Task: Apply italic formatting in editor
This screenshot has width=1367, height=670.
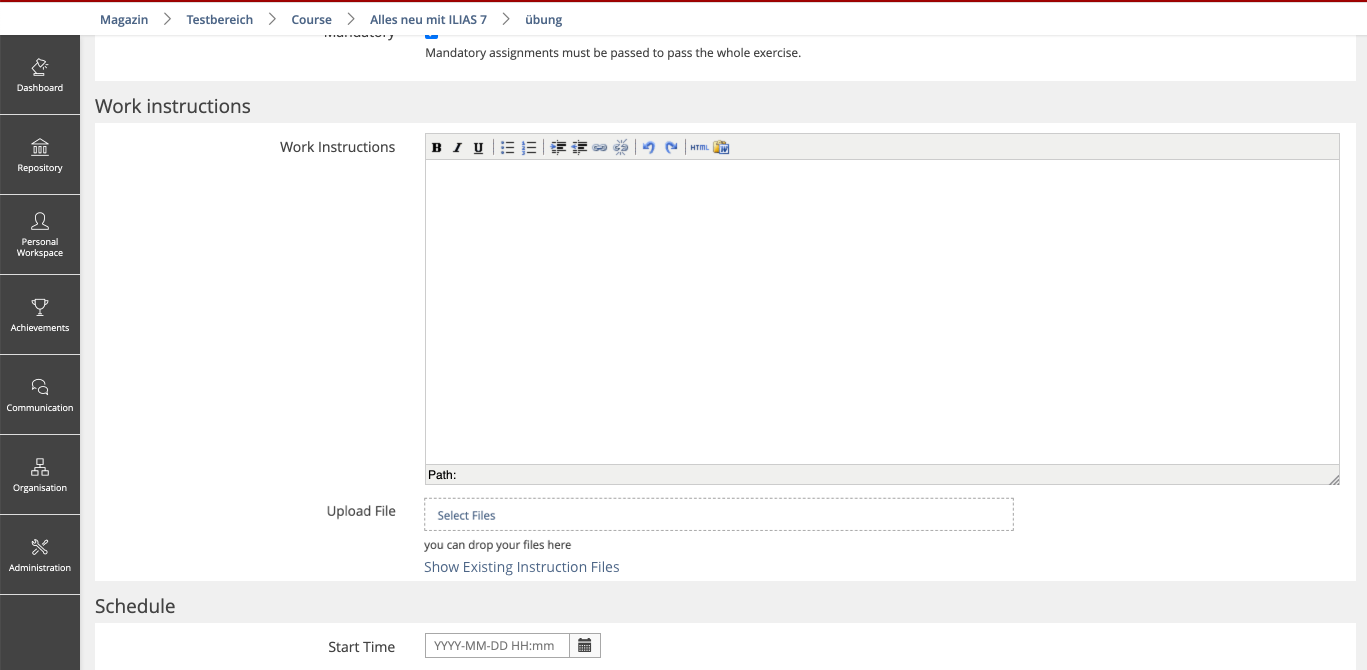Action: [457, 148]
